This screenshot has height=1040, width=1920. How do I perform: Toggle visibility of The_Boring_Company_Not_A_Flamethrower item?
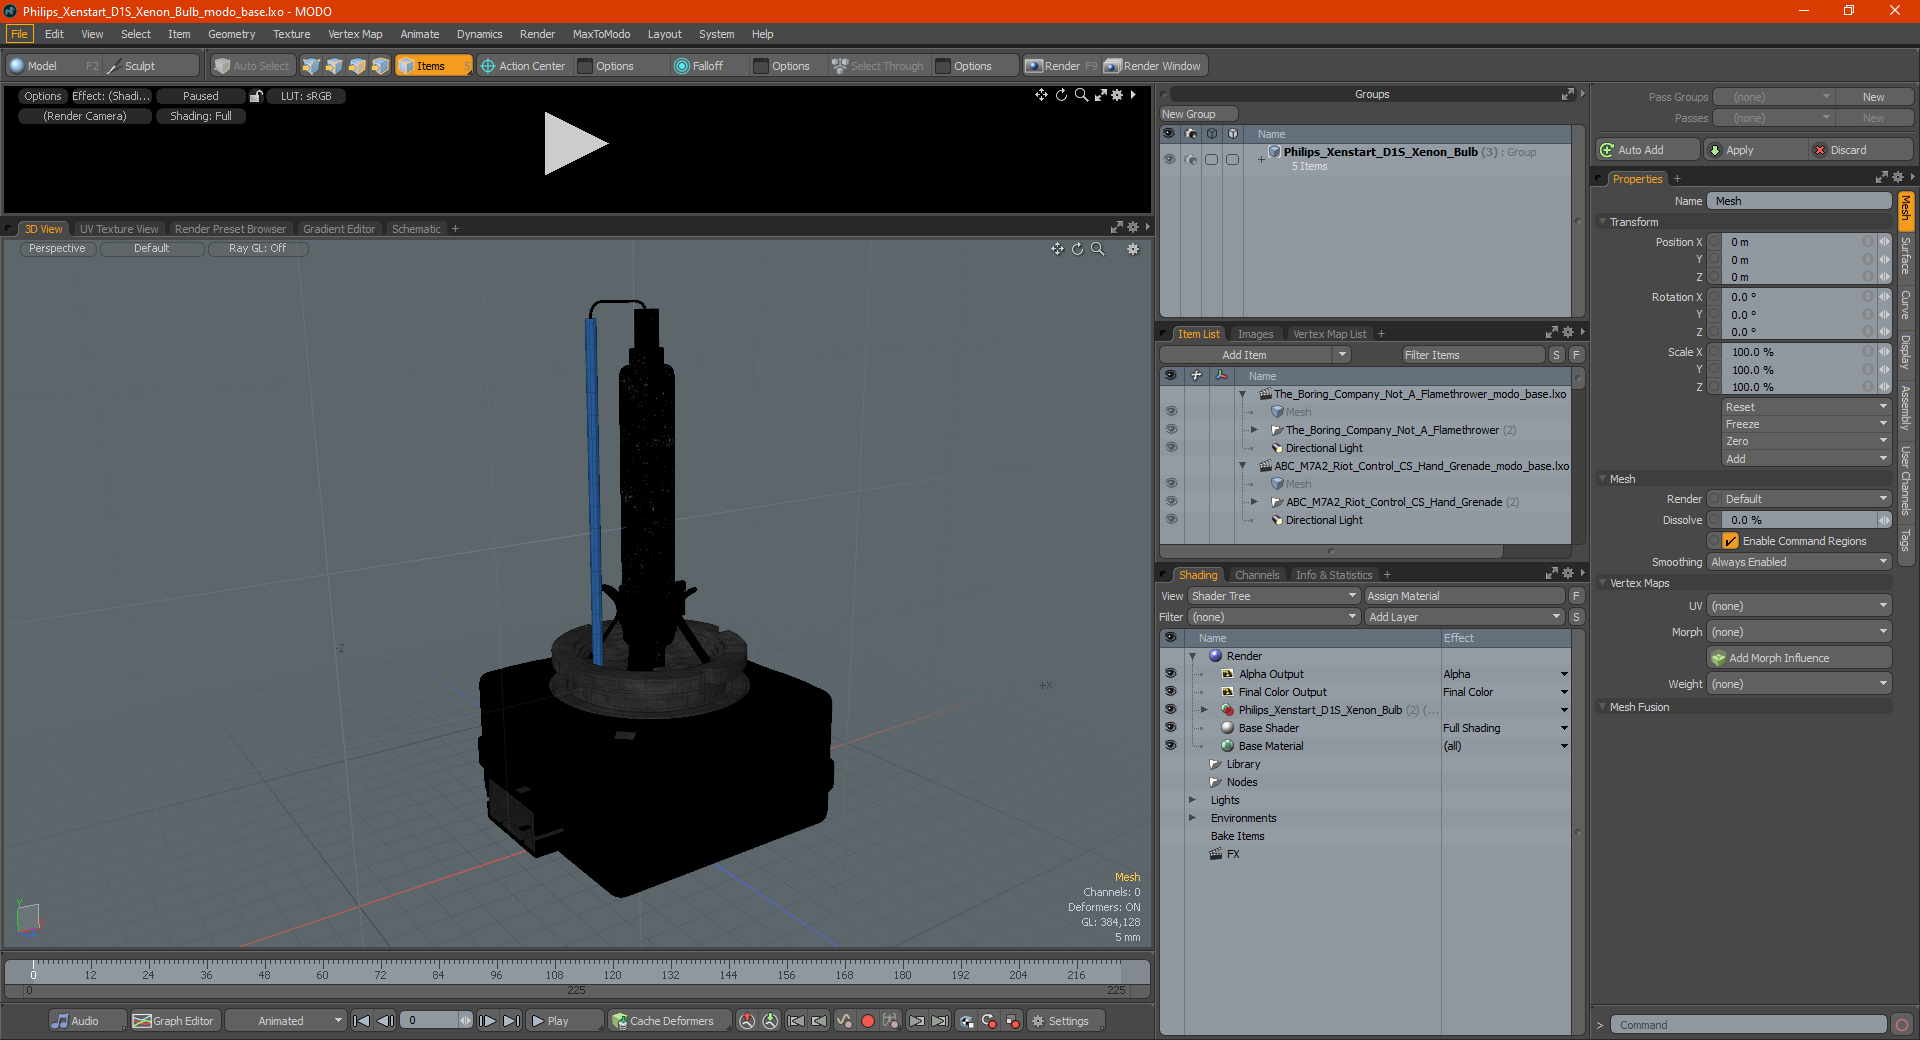pos(1171,430)
